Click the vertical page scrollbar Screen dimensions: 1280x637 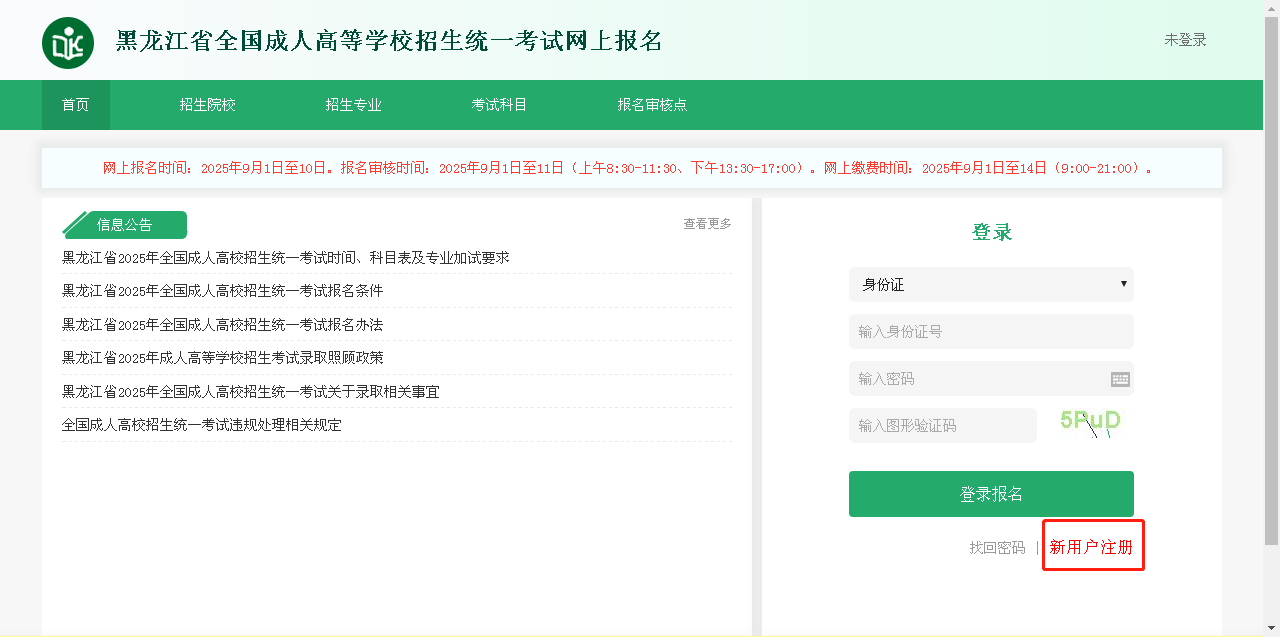[x=1271, y=280]
